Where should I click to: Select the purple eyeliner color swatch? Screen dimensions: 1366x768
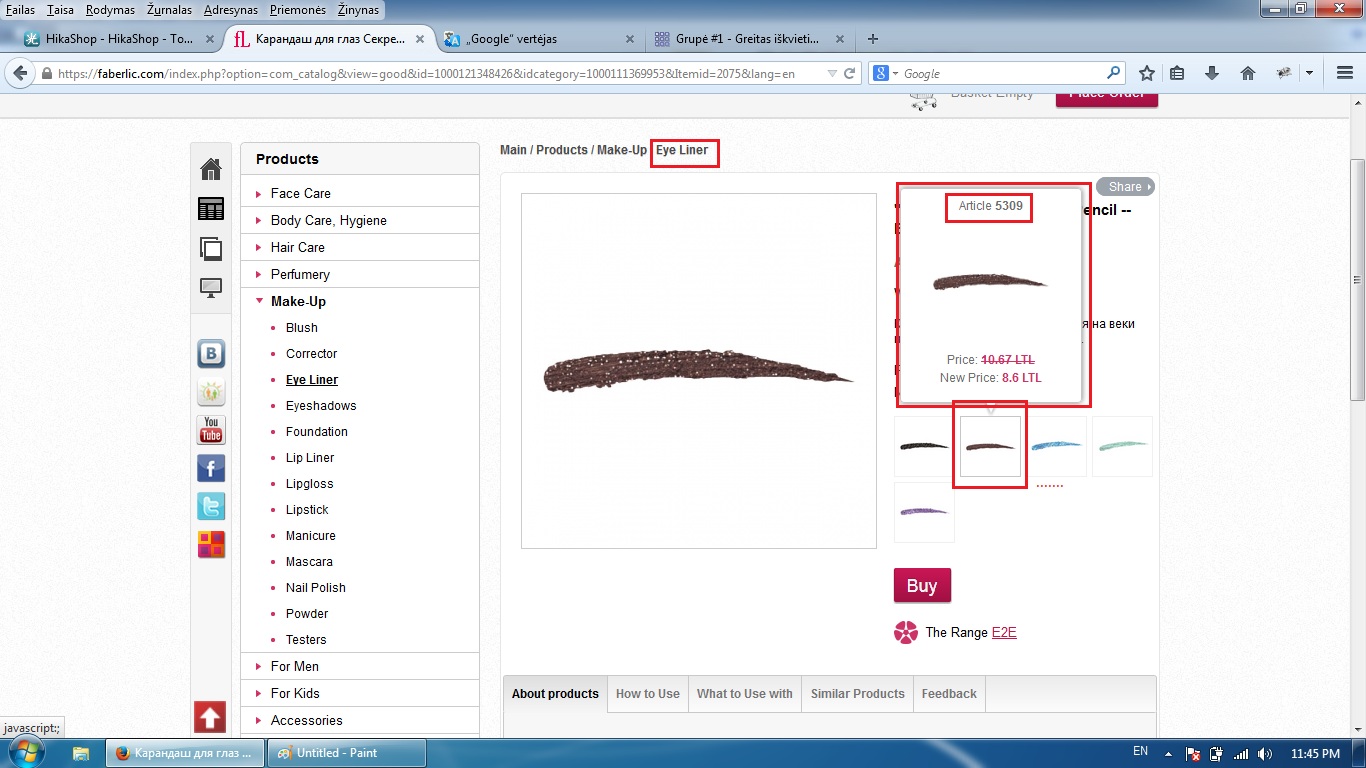click(924, 512)
